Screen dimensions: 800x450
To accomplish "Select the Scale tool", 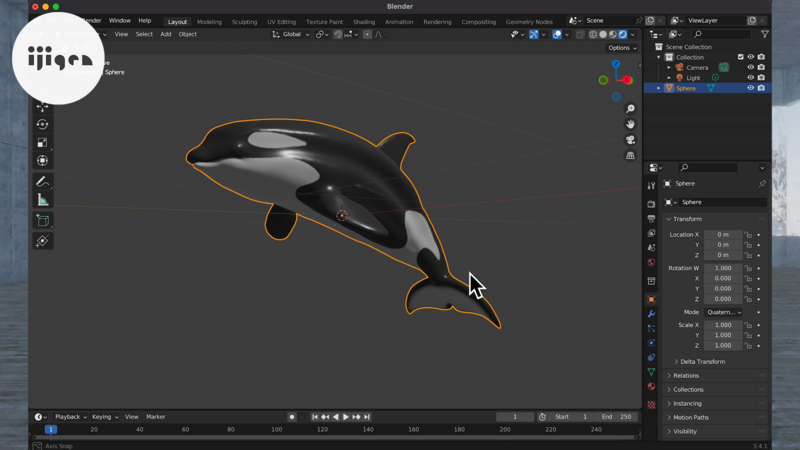I will pos(42,142).
